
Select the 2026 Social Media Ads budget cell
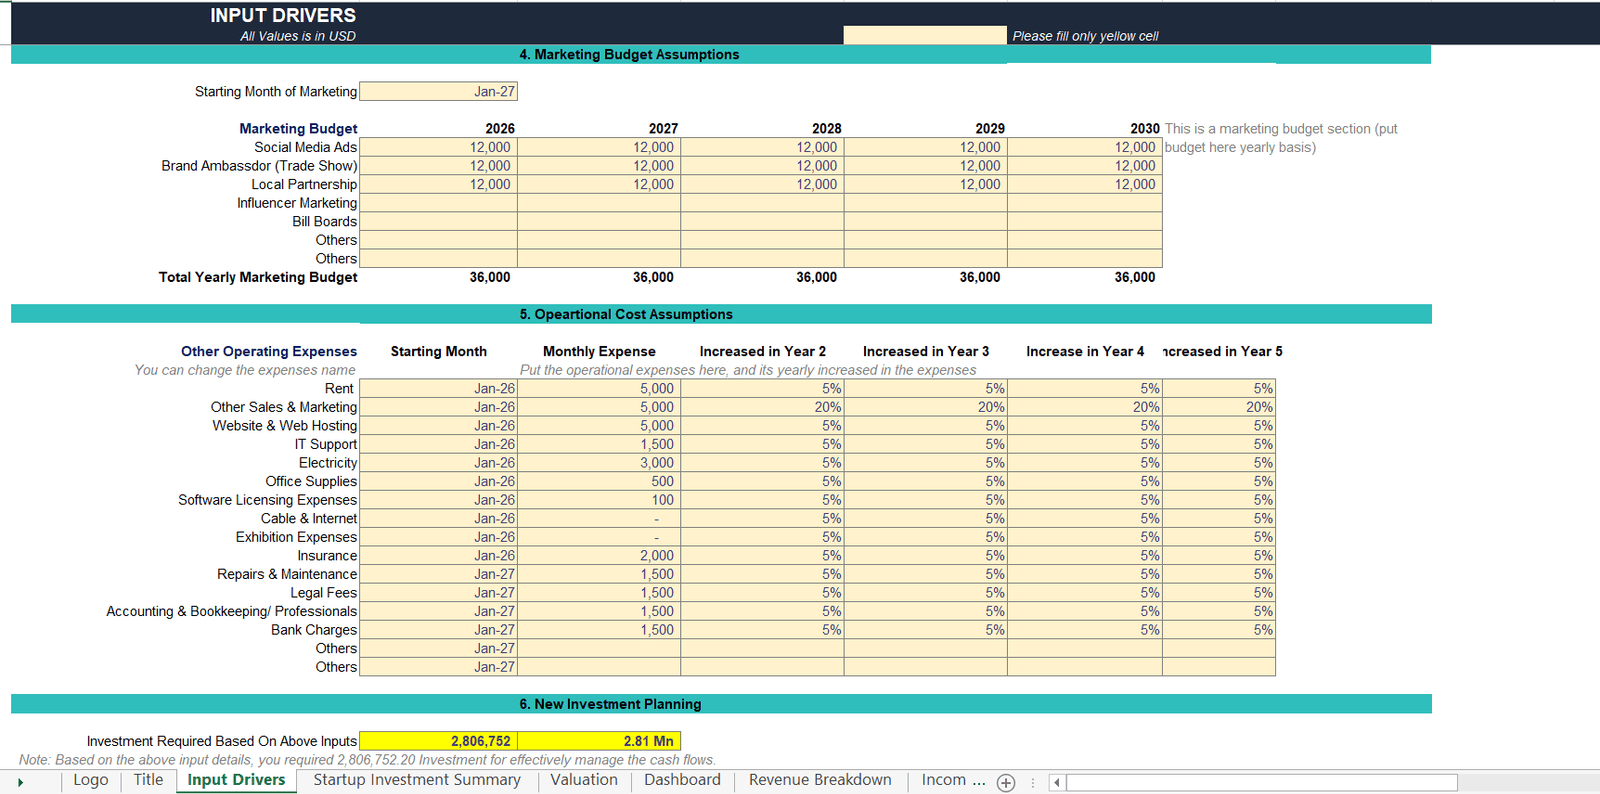438,147
